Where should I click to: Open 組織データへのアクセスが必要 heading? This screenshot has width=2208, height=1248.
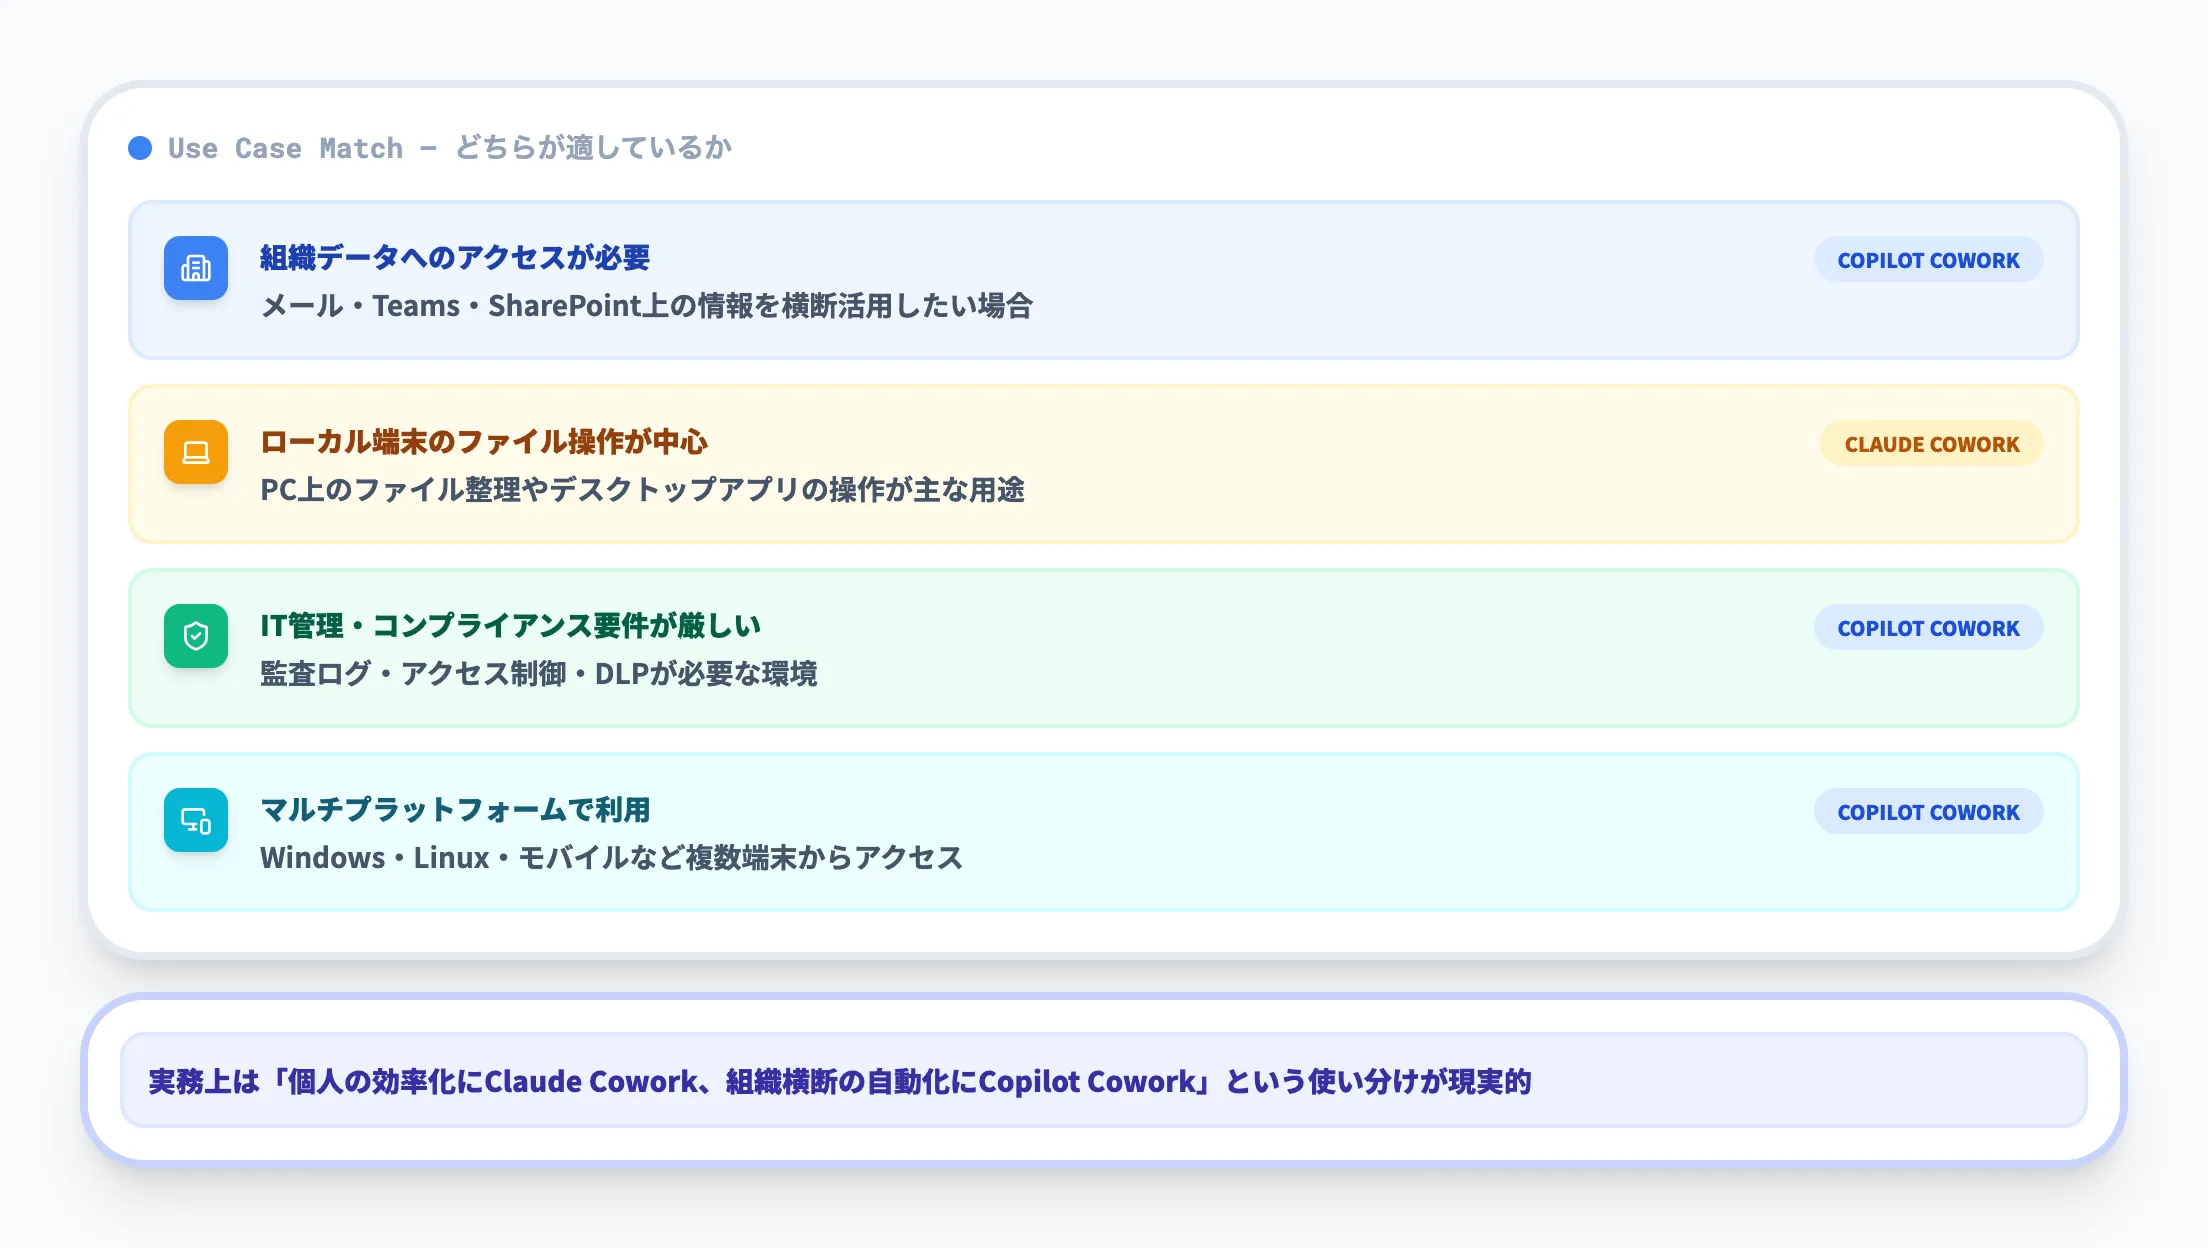(x=454, y=257)
